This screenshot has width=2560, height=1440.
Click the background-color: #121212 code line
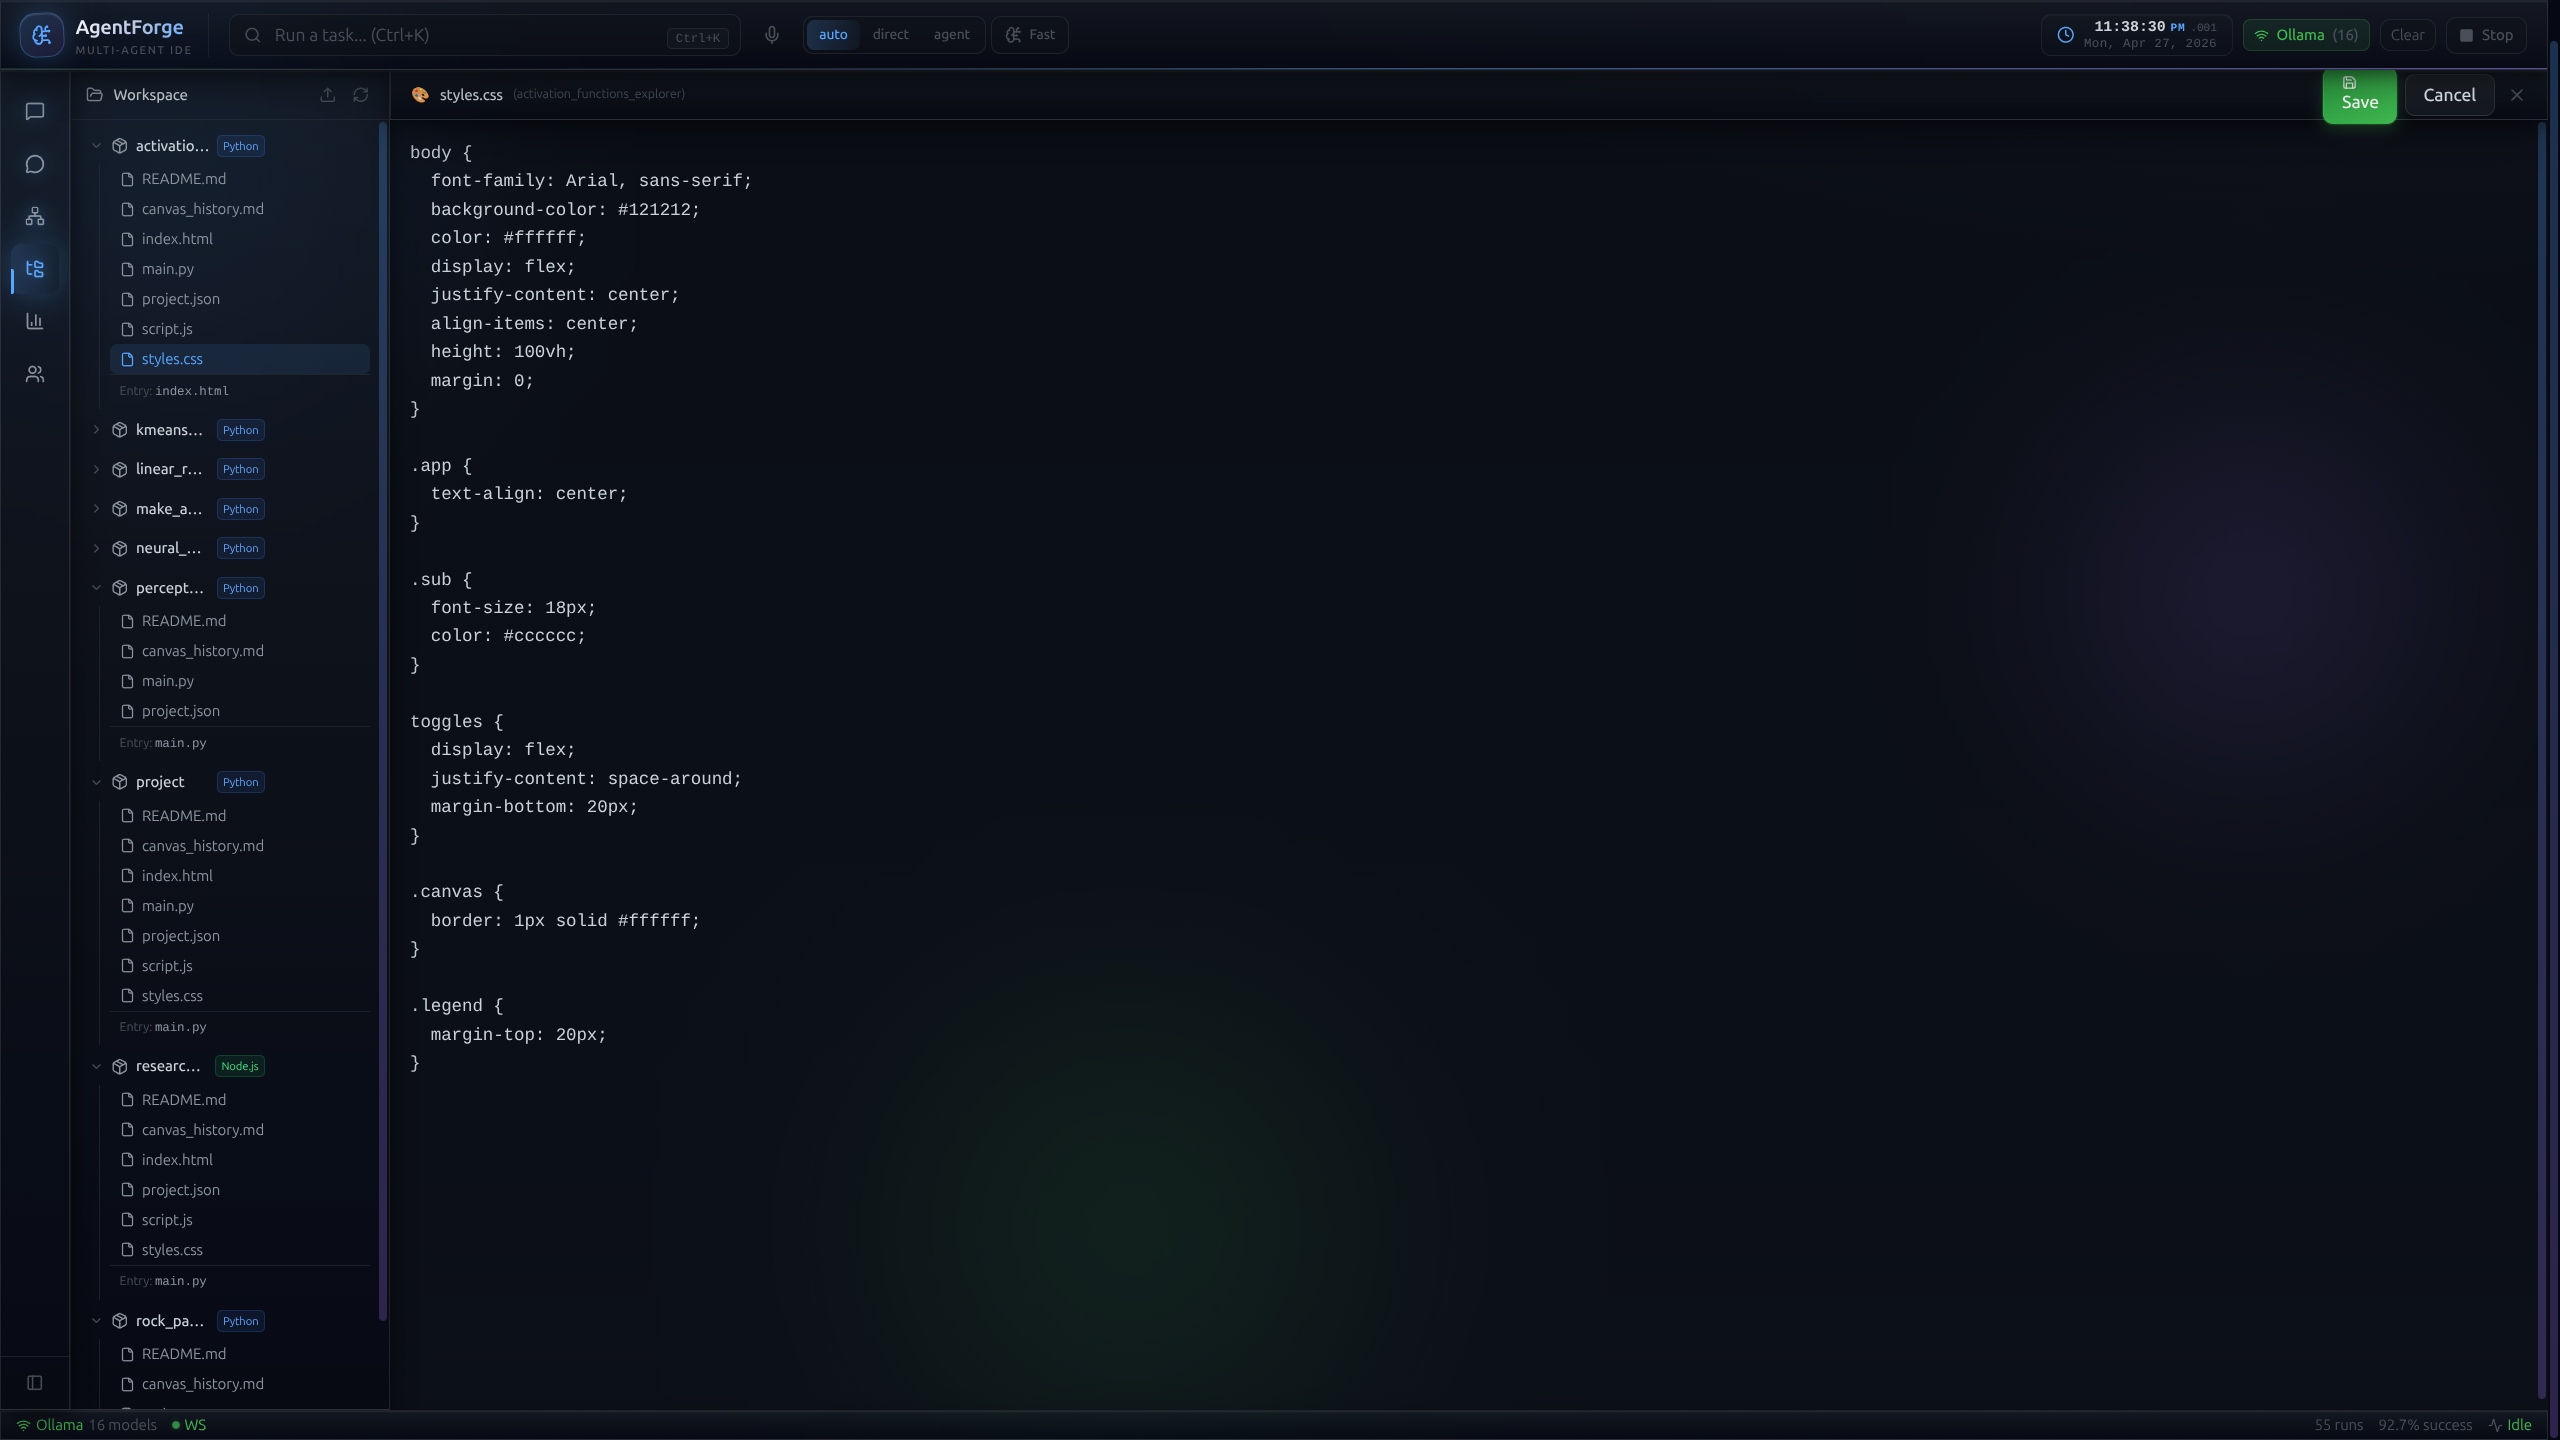[565, 210]
